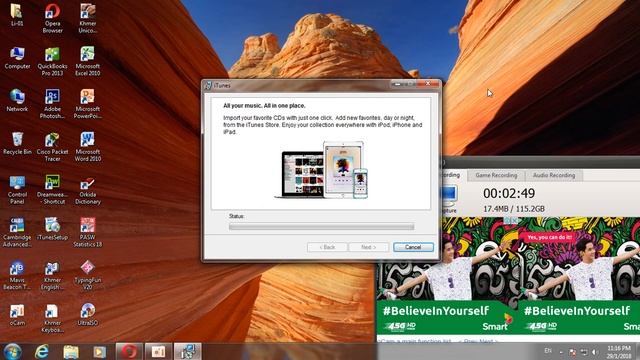Close the ad using its X marker
Viewport: 640px width, 360px height.
tap(515, 220)
